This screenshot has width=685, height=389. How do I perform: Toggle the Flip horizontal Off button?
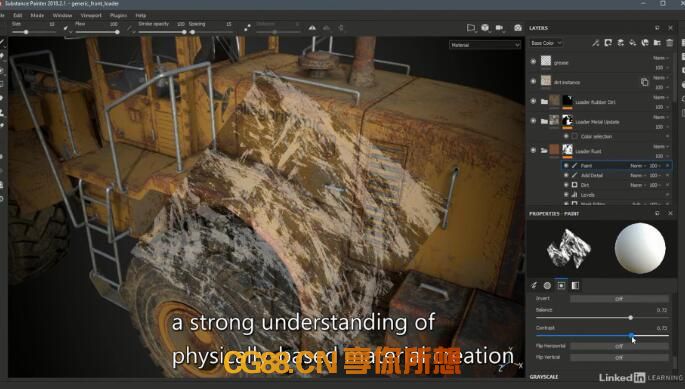(x=619, y=346)
